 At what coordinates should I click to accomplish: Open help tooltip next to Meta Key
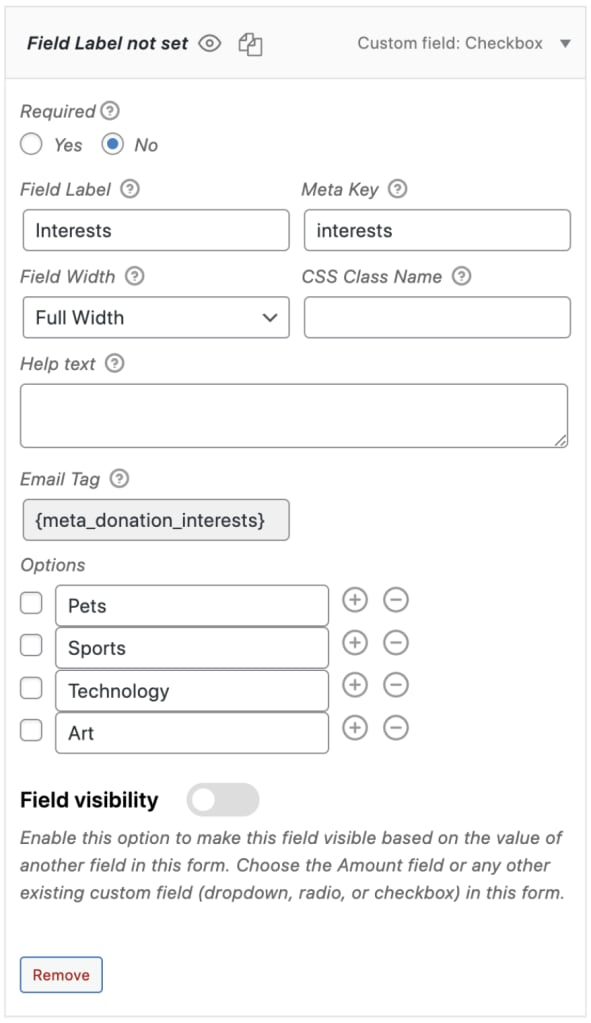(397, 189)
